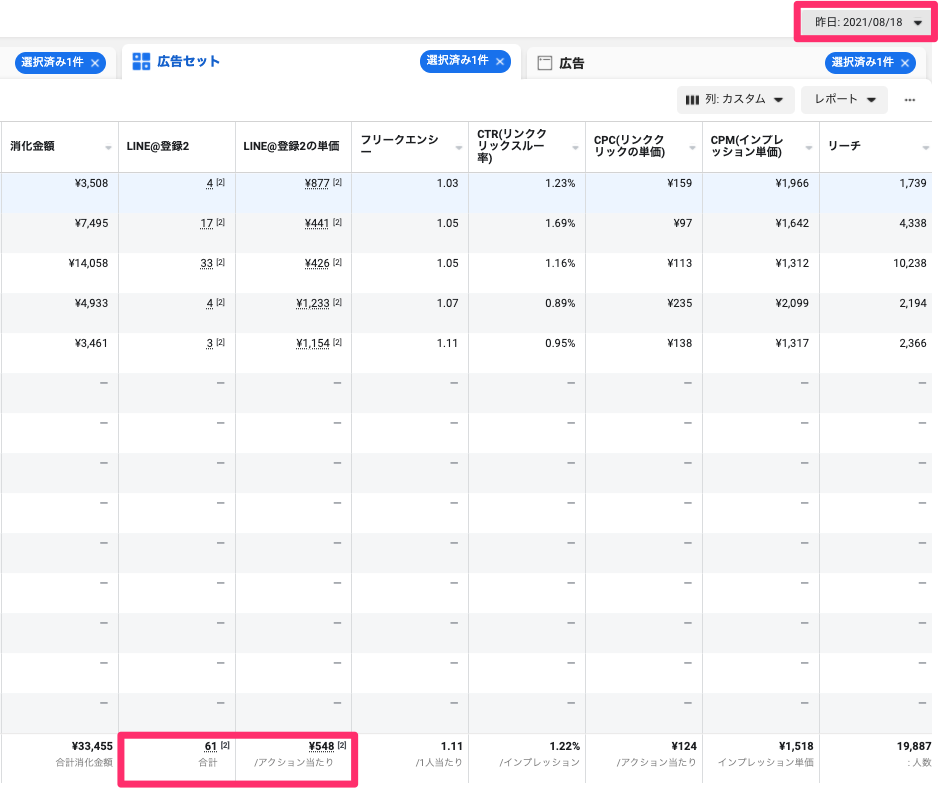Click the sort arrow on 消化金額 column
This screenshot has width=938, height=788.
(108, 147)
